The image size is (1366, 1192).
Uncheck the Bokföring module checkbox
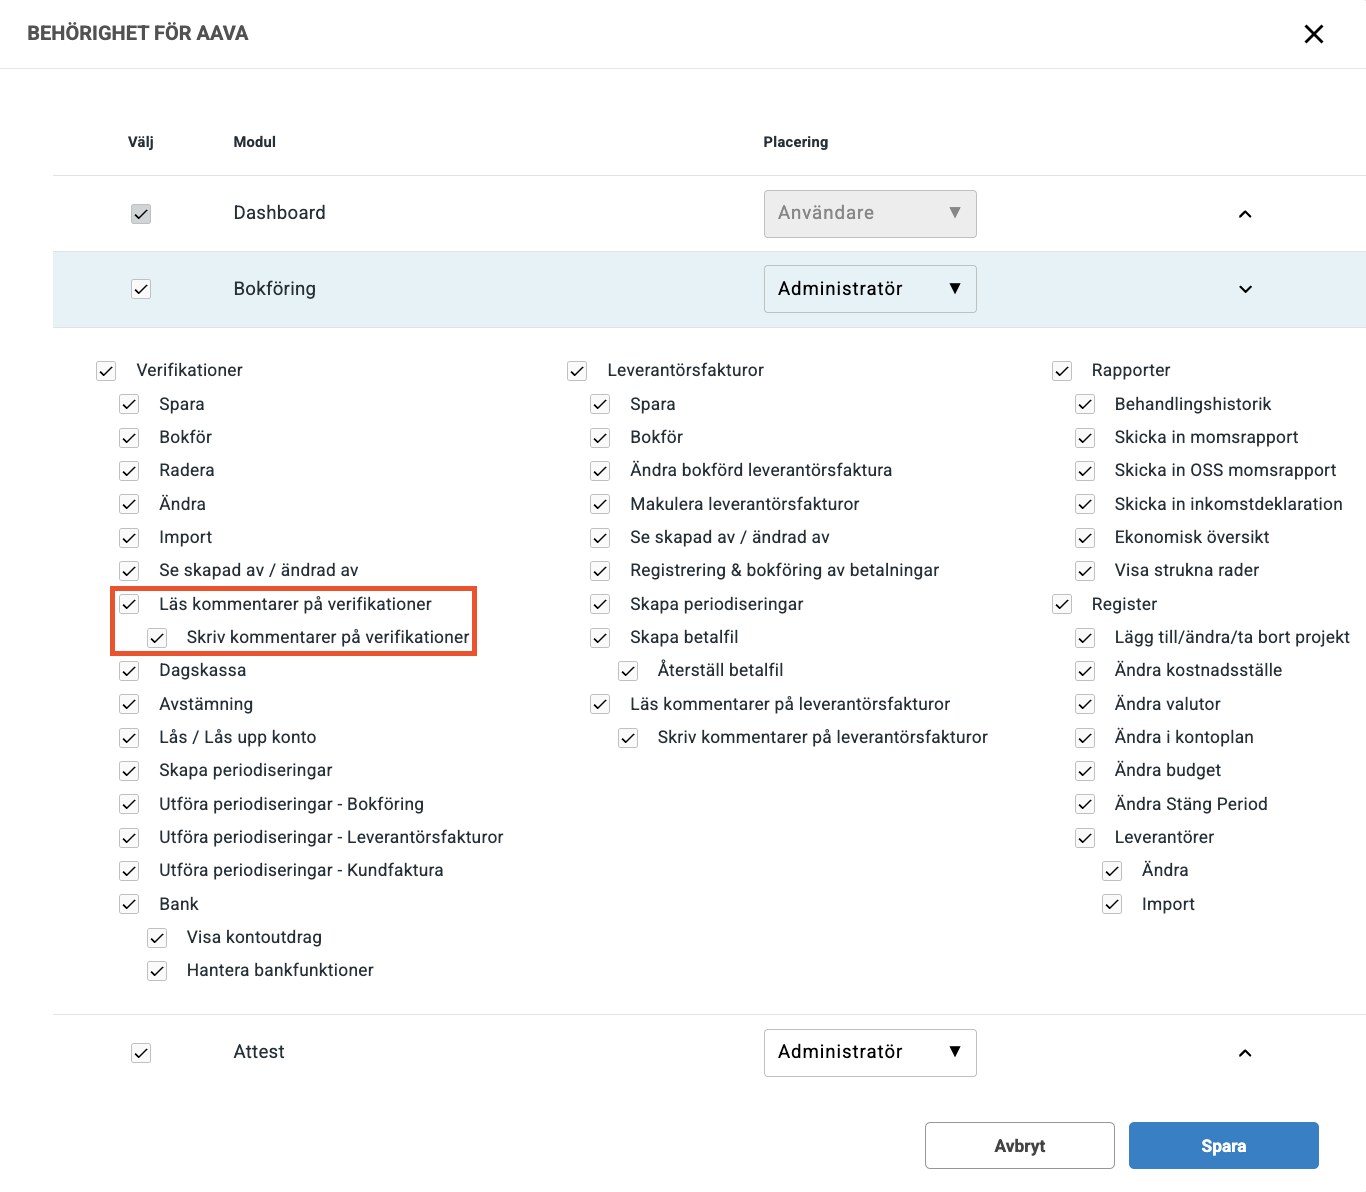[x=141, y=289]
